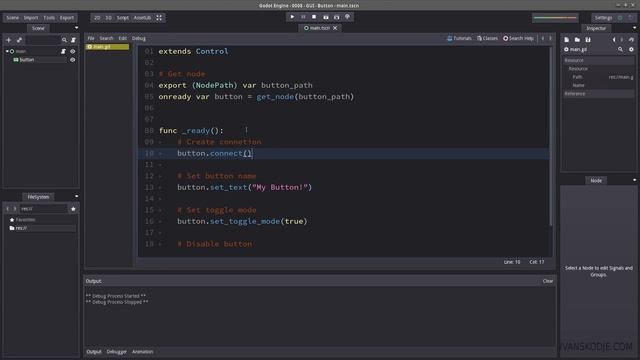Select main.gd in script list
This screenshot has height=360, width=640.
107,47
